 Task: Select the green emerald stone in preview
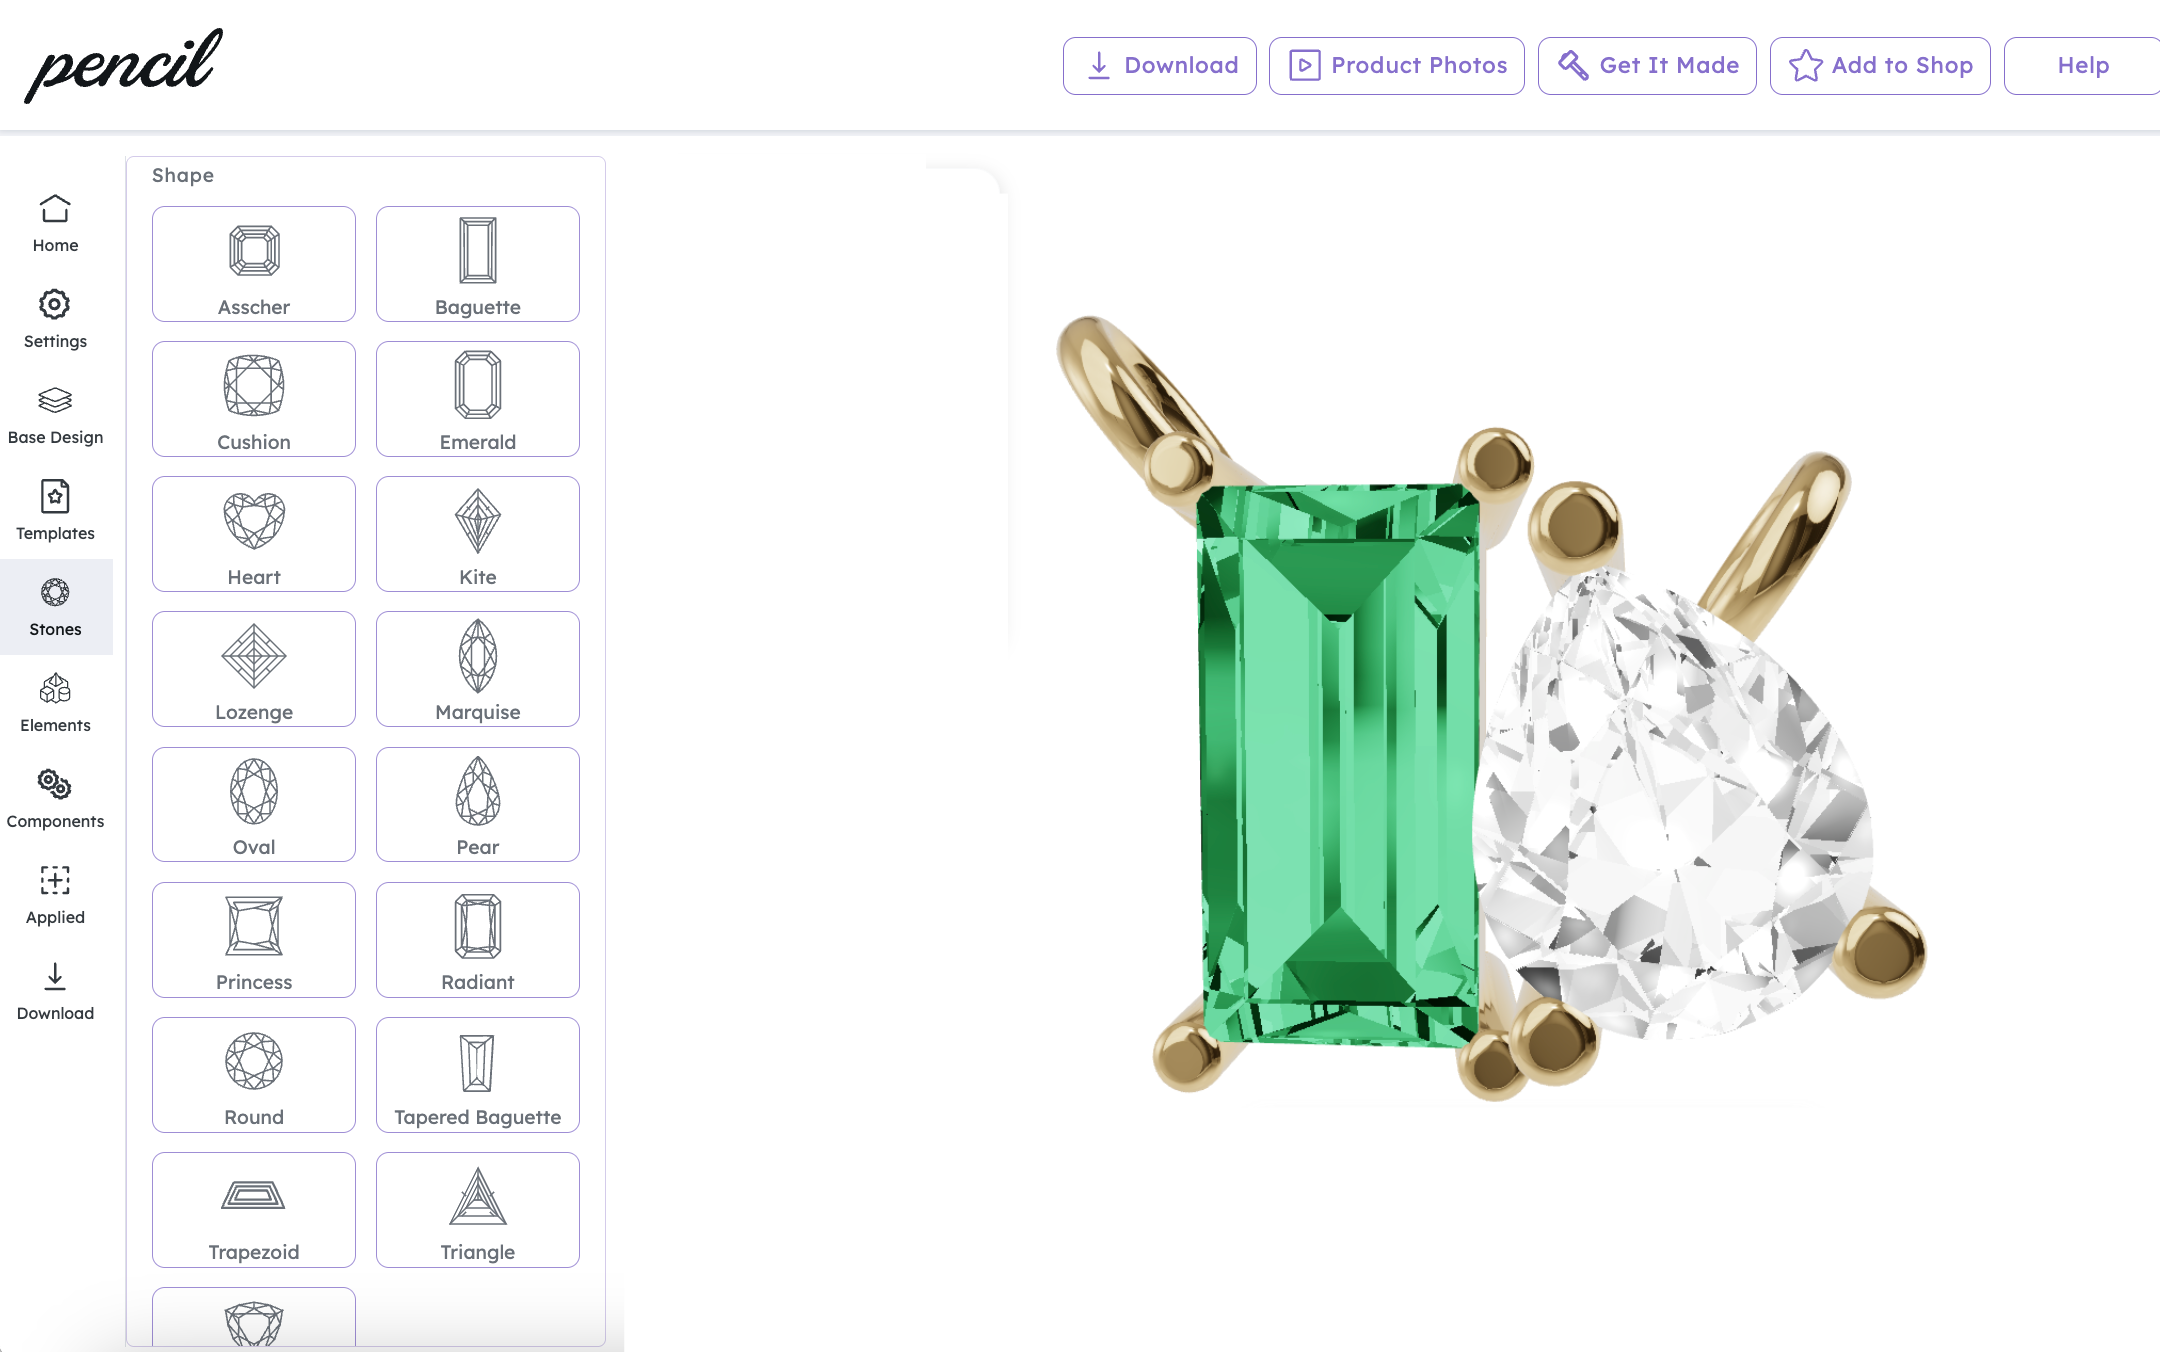pyautogui.click(x=1338, y=765)
